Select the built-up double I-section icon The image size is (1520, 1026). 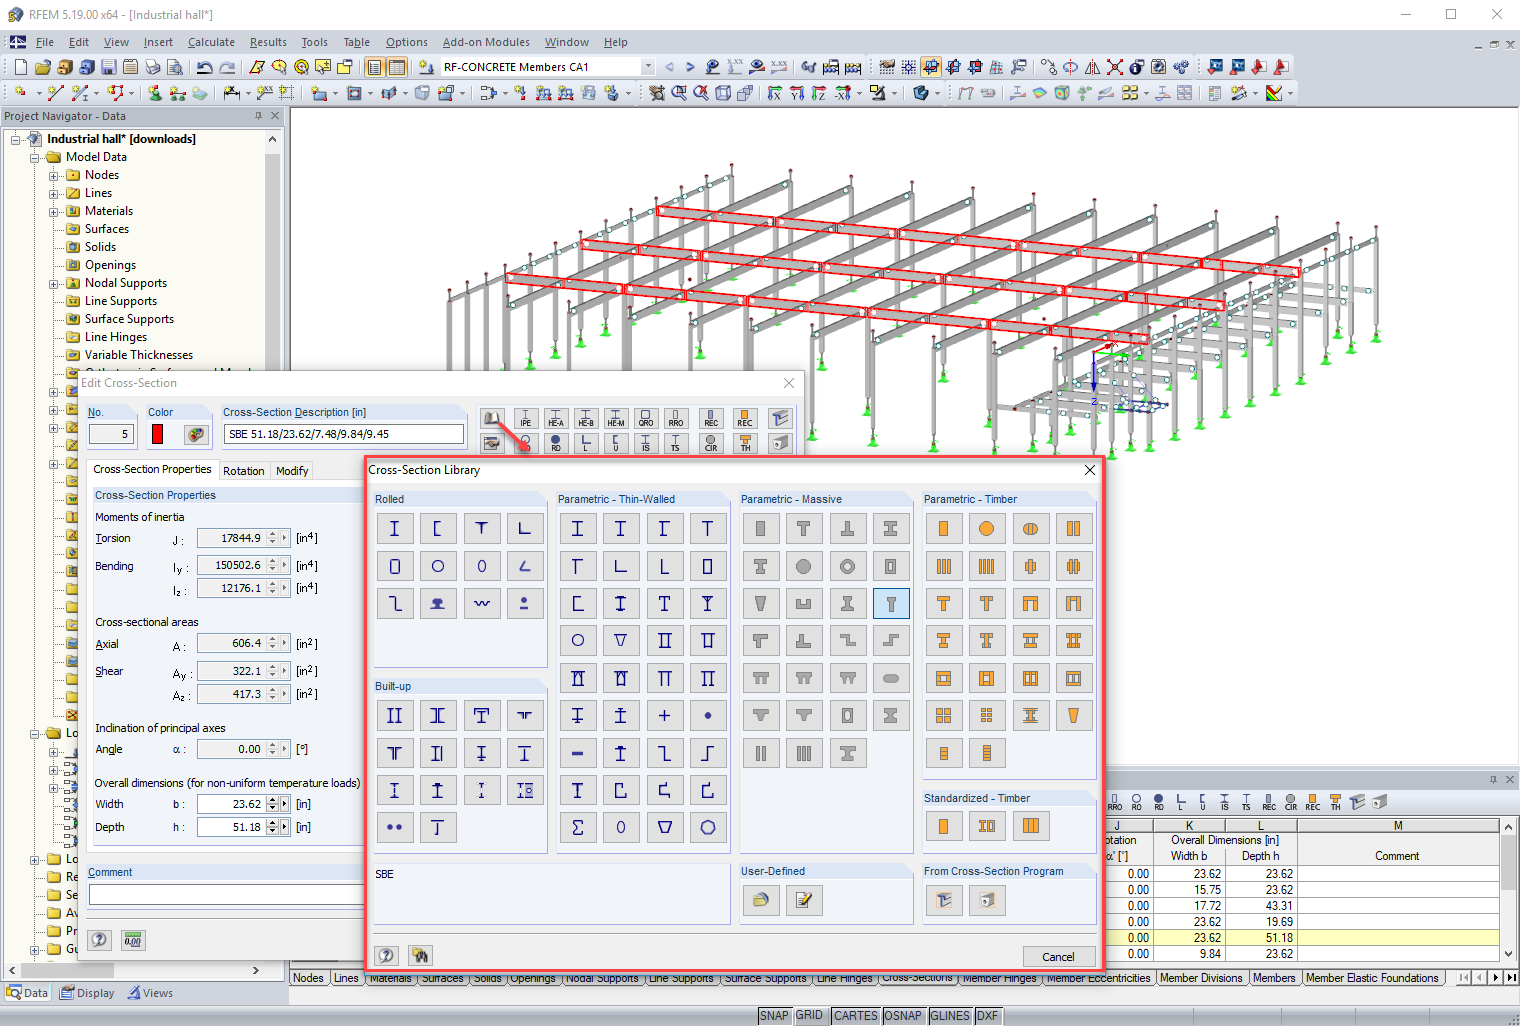click(x=394, y=716)
